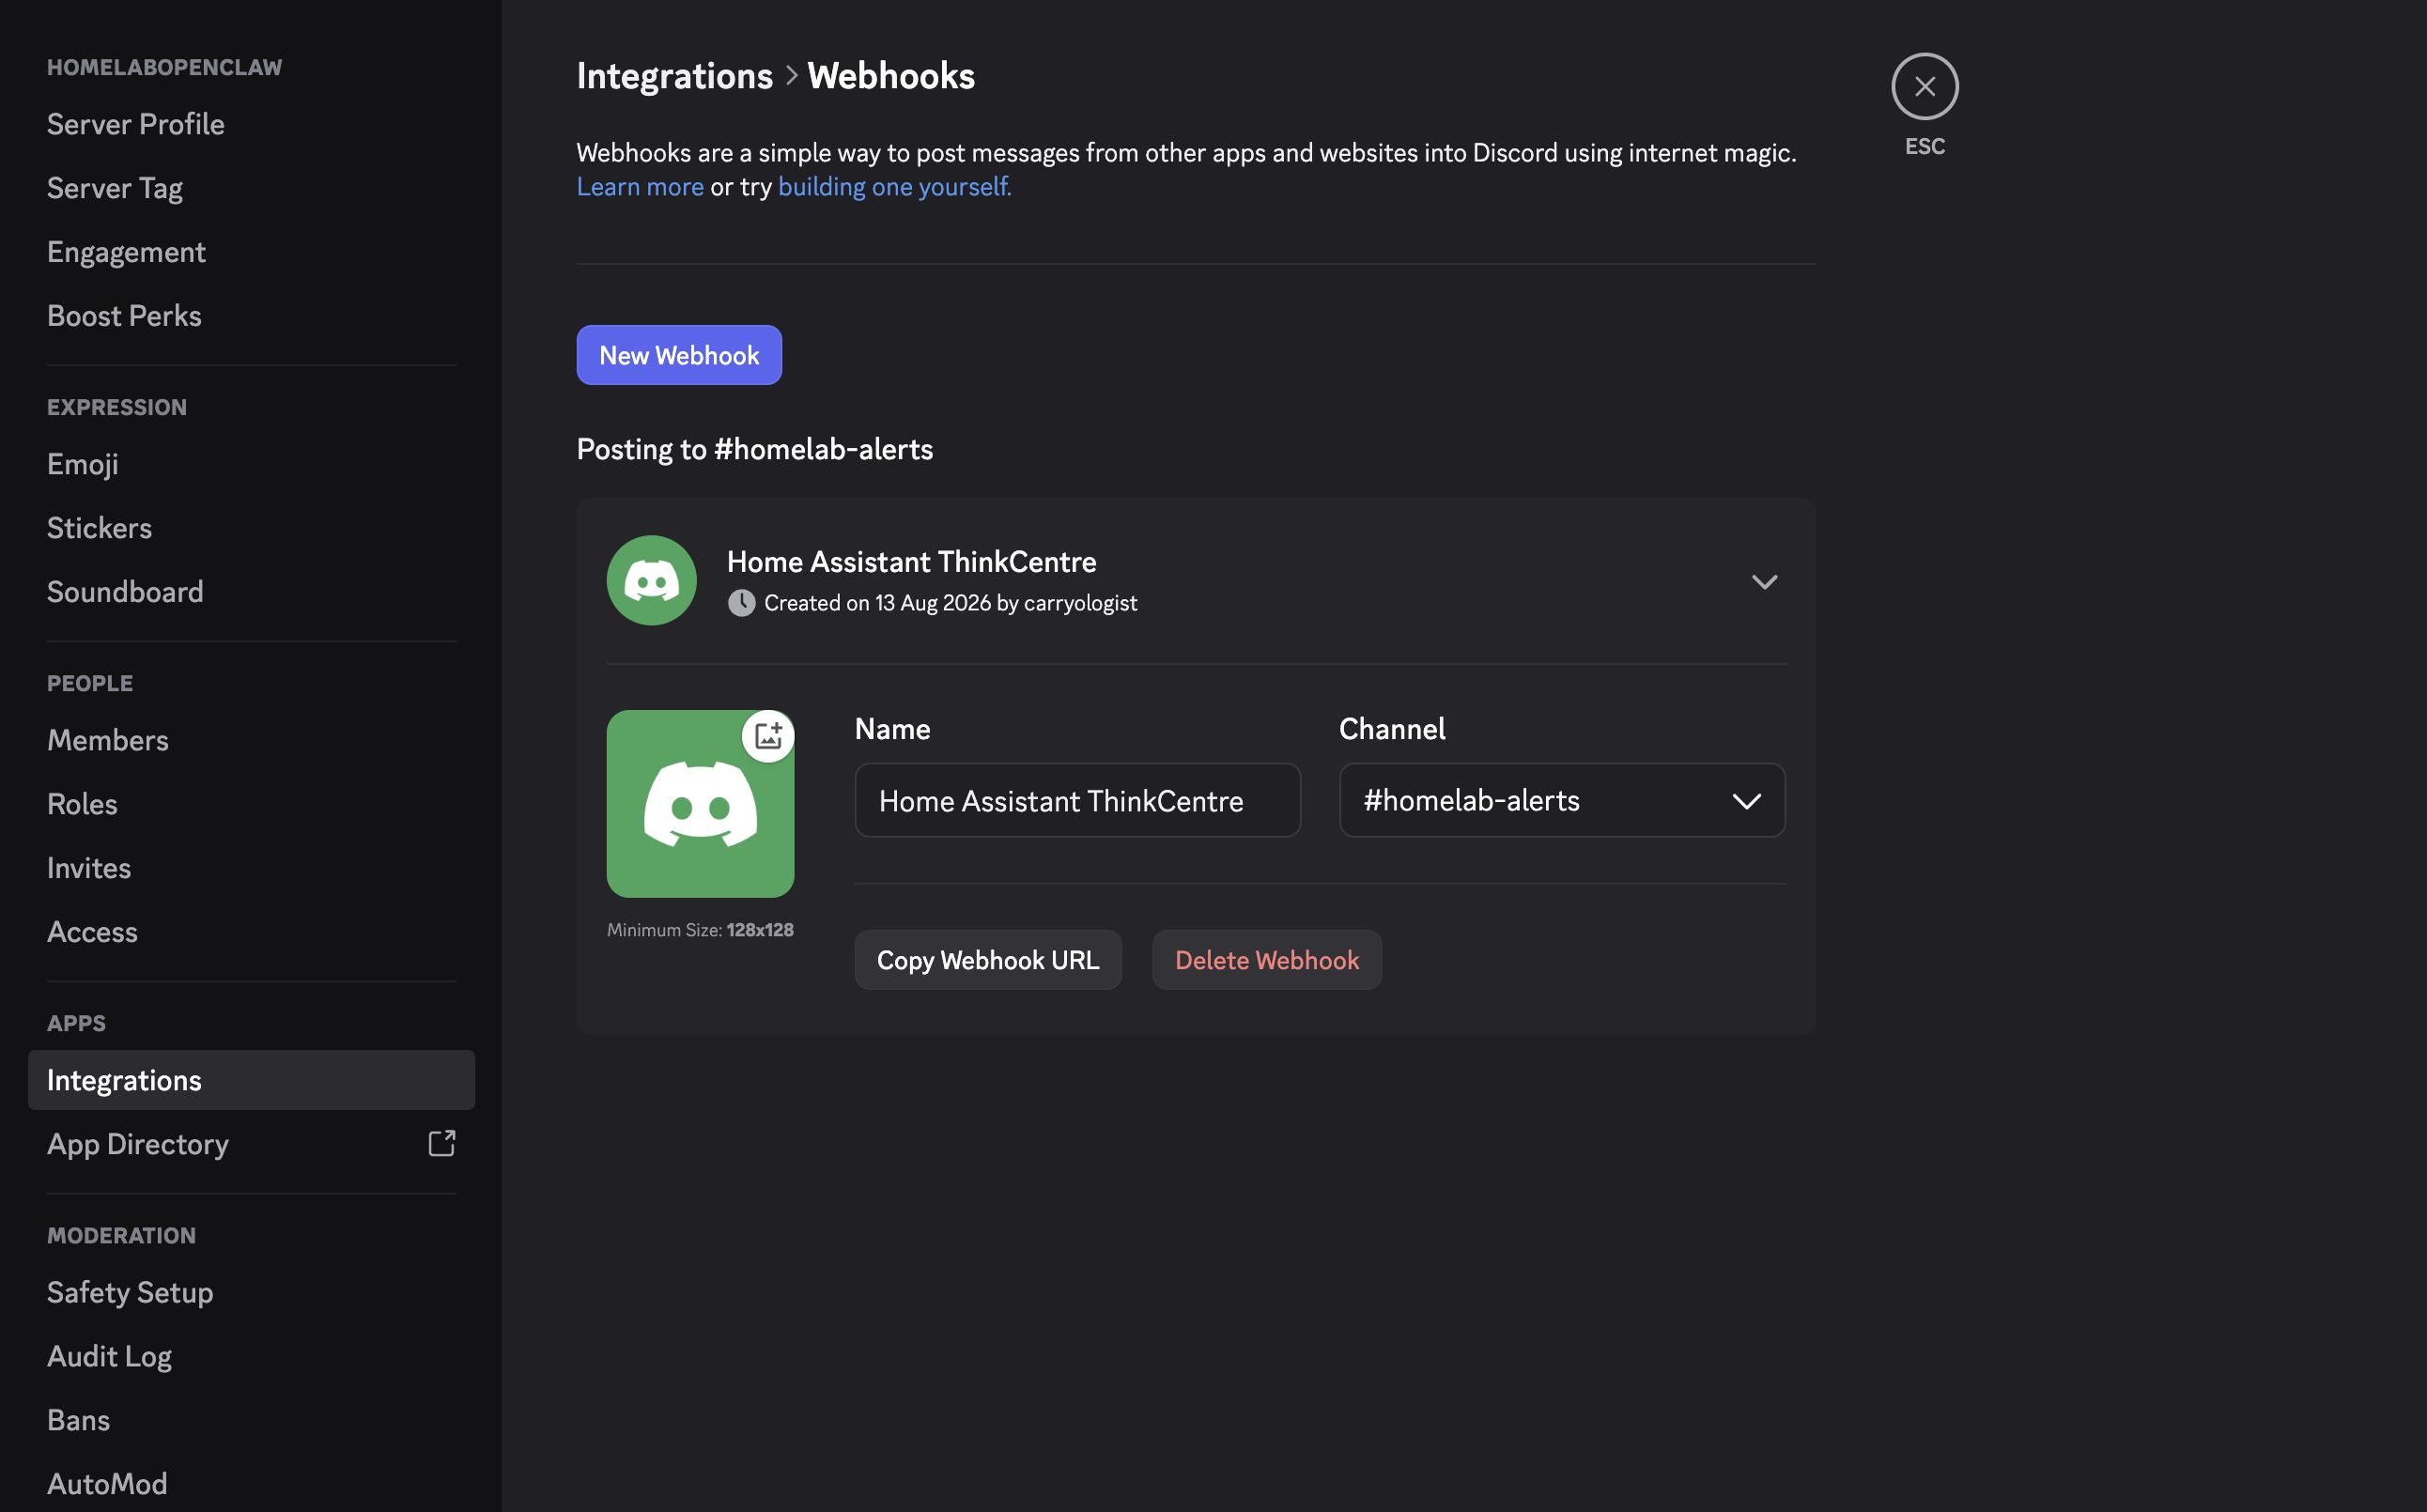Open Safety Setup under Moderation
This screenshot has width=2427, height=1512.
click(251, 1292)
